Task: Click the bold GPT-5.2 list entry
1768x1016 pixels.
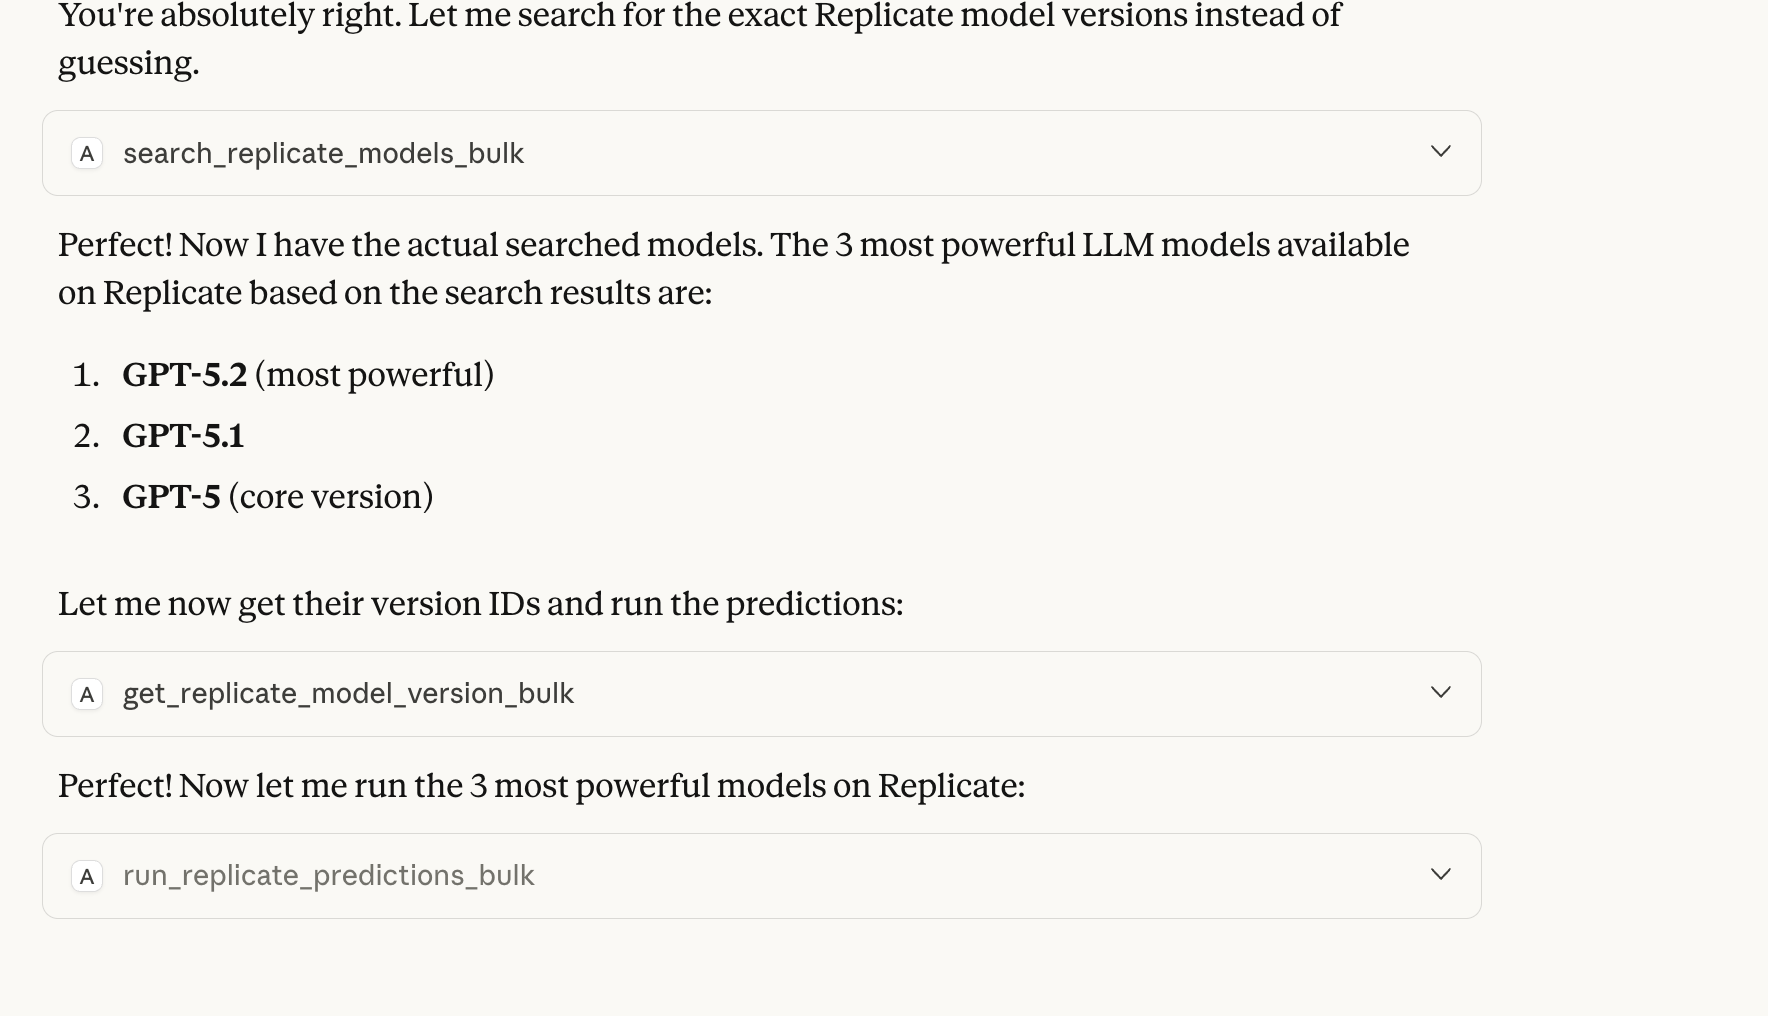Action: coord(184,375)
